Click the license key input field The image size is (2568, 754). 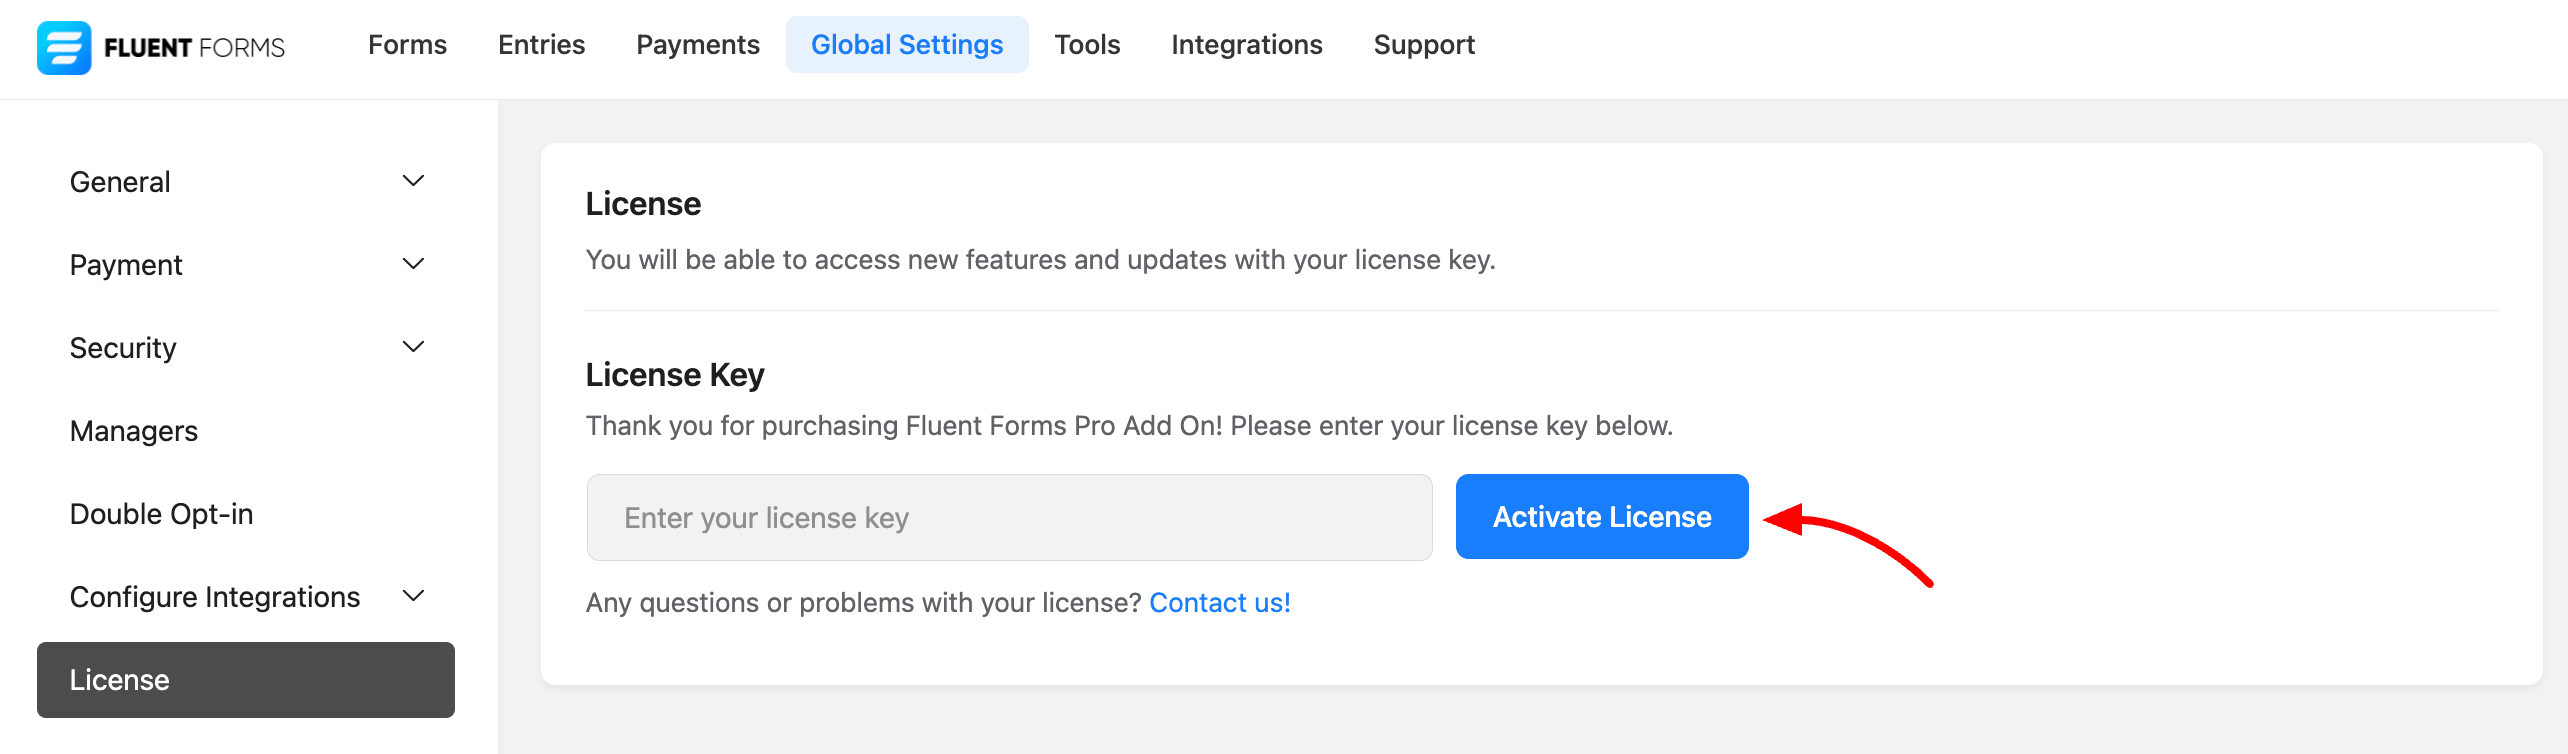click(1008, 518)
